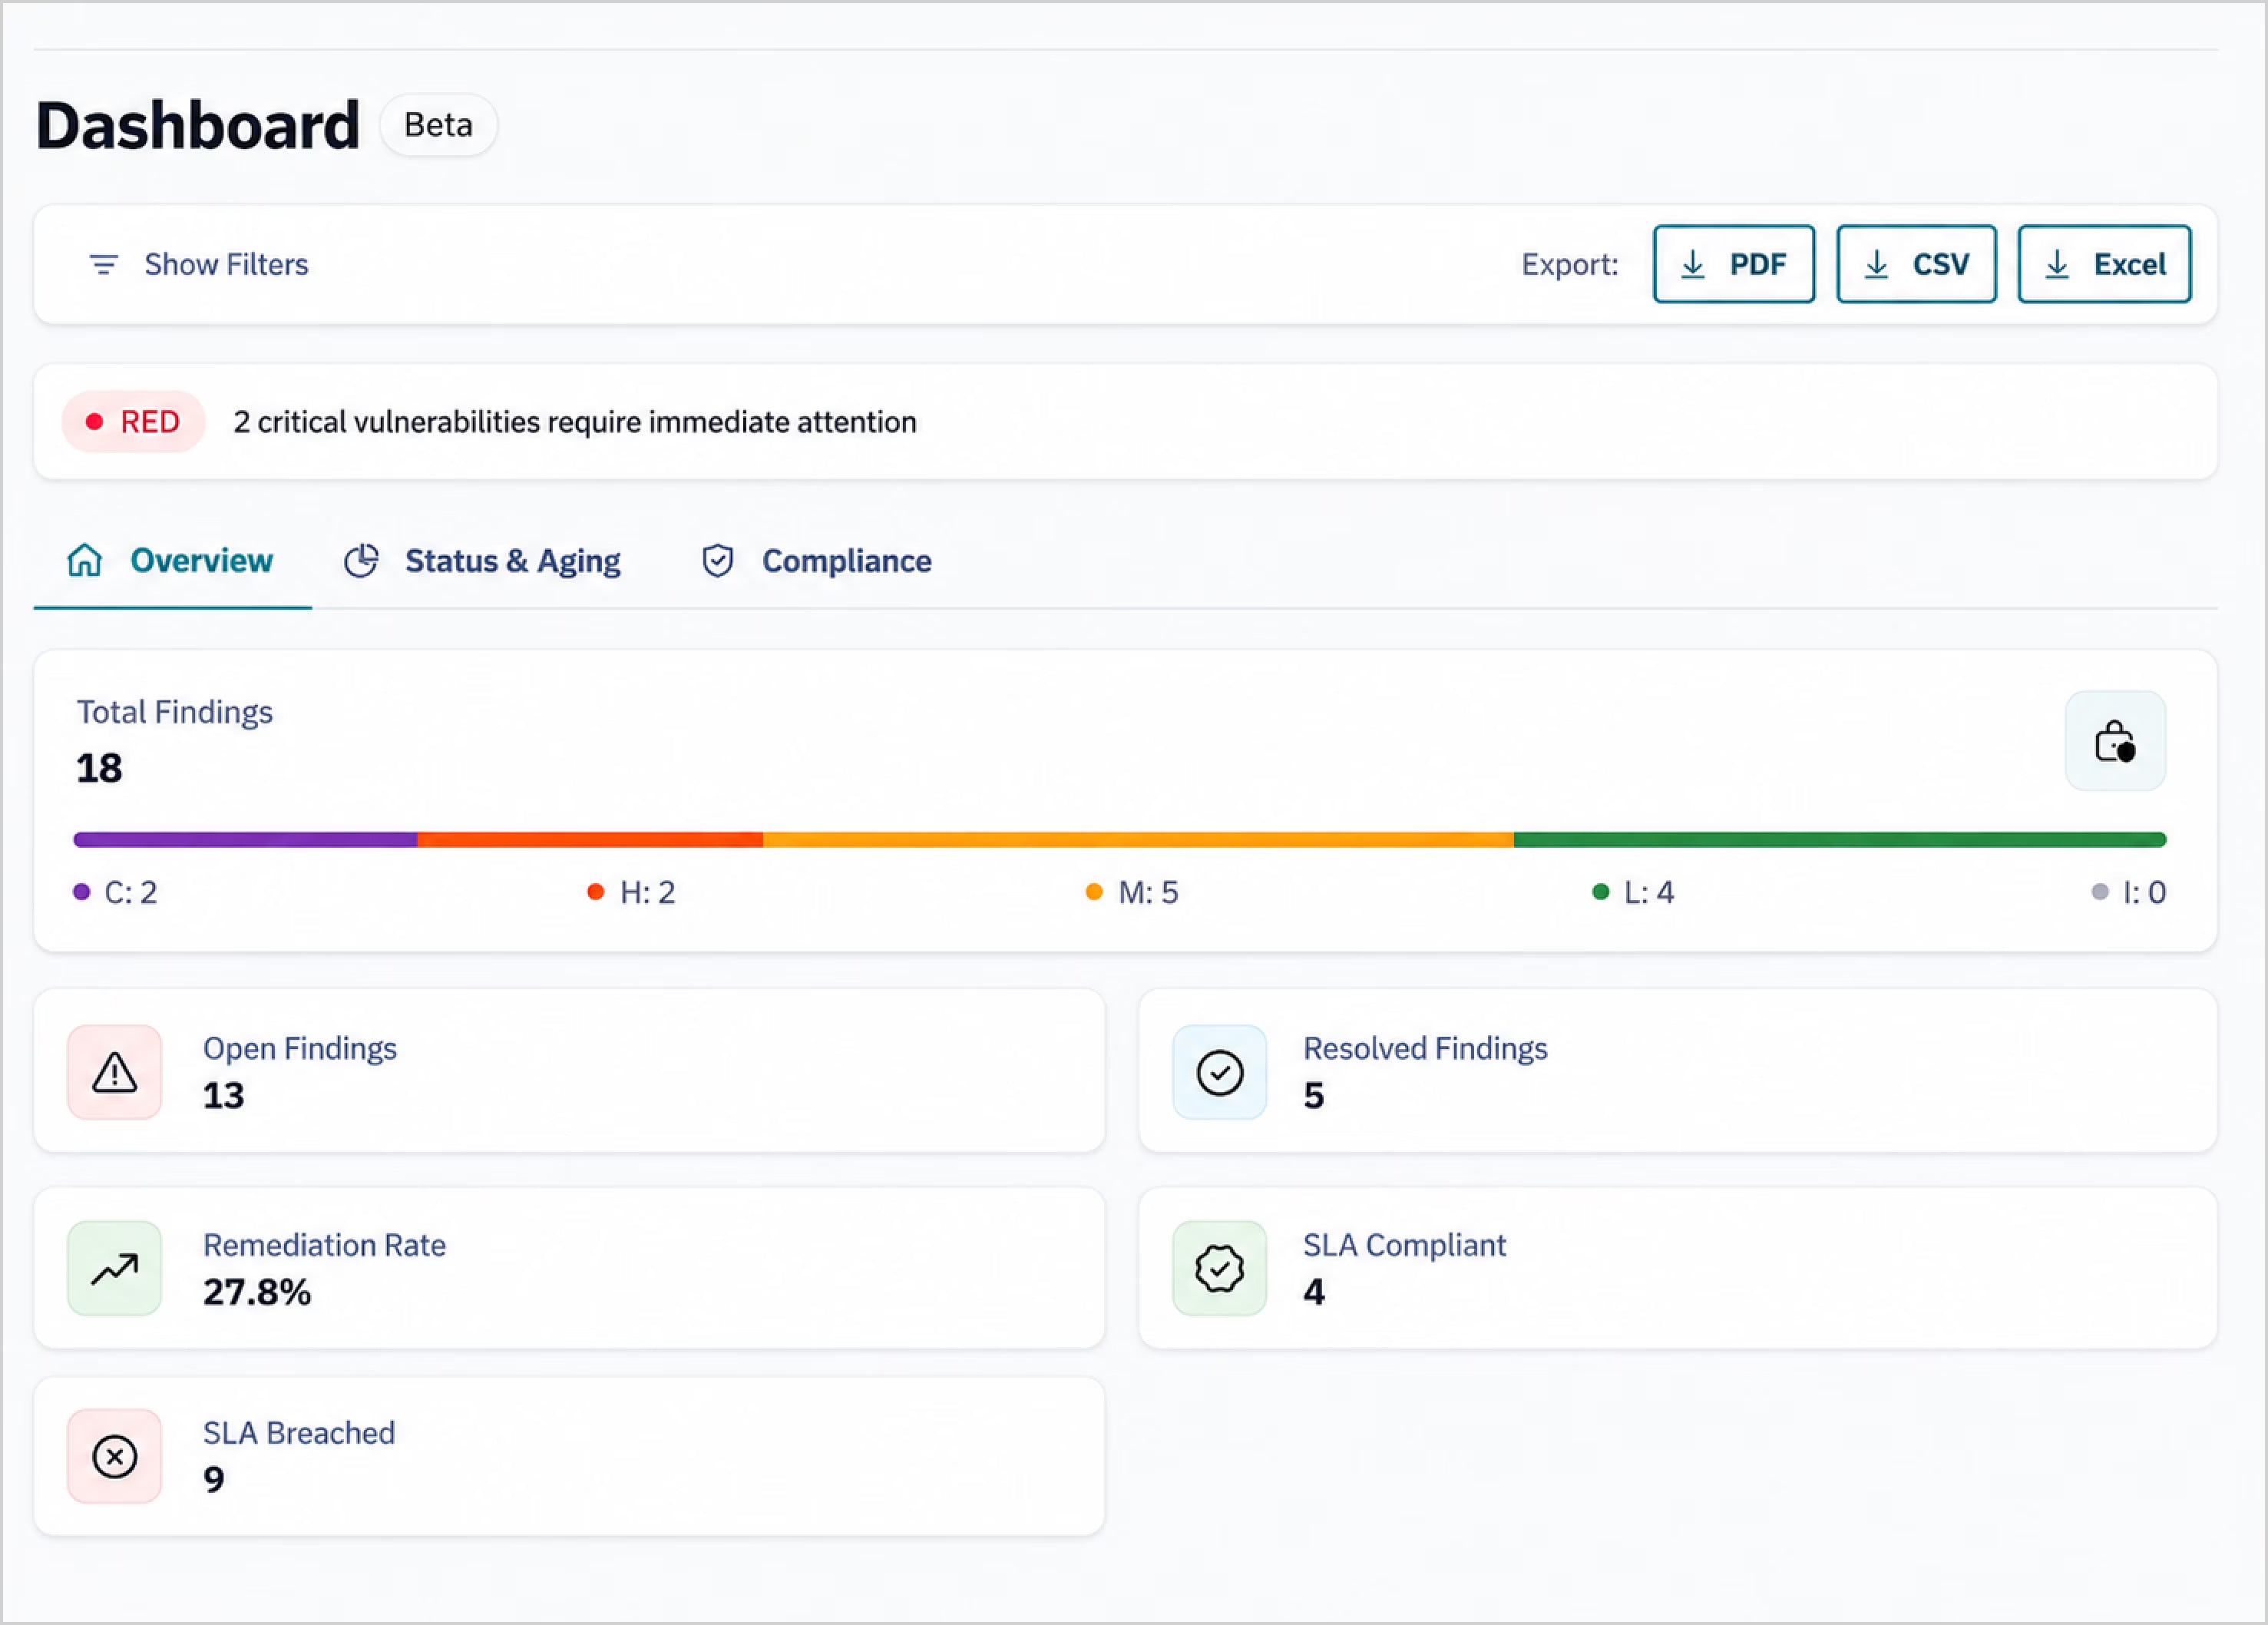The width and height of the screenshot is (2268, 1625).
Task: Click the Beta badge next to Dashboard
Action: [x=438, y=125]
